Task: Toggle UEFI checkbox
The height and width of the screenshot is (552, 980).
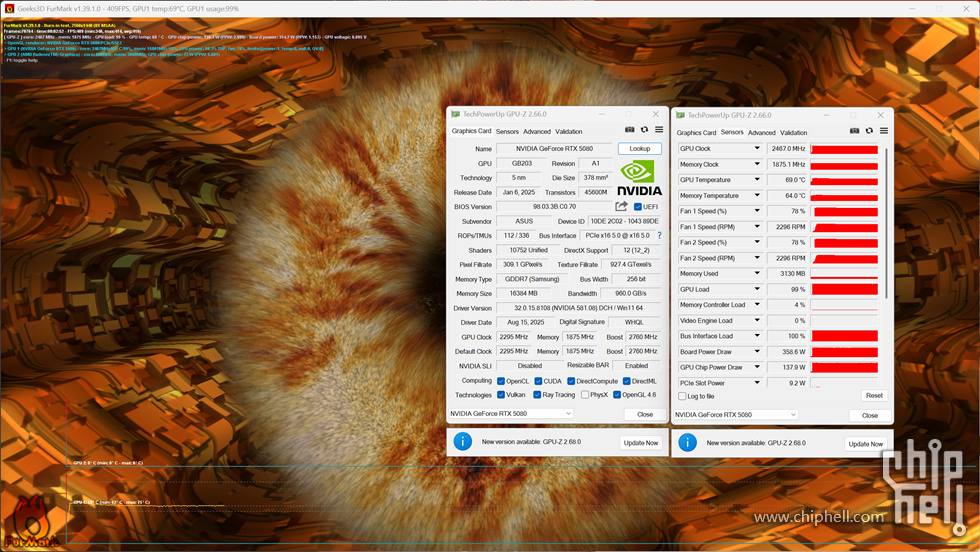Action: coord(638,207)
